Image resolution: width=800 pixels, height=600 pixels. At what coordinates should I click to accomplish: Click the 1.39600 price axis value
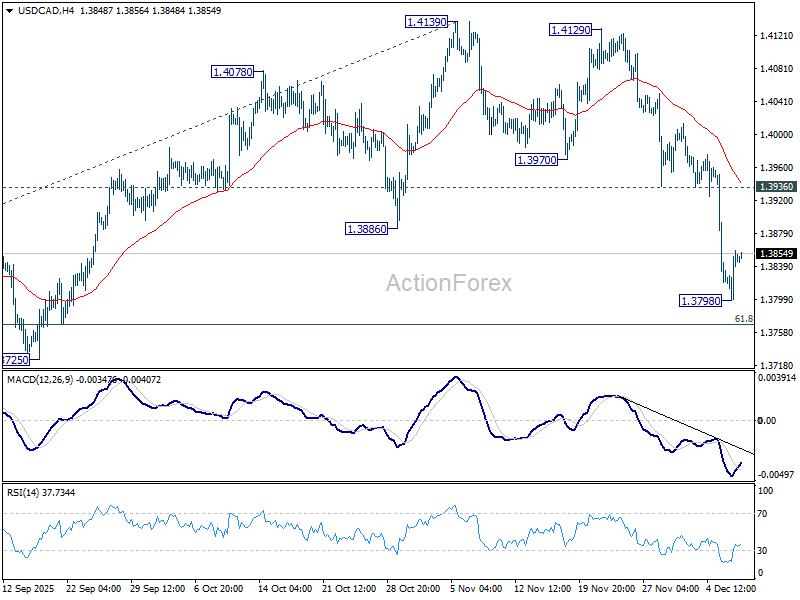777,167
